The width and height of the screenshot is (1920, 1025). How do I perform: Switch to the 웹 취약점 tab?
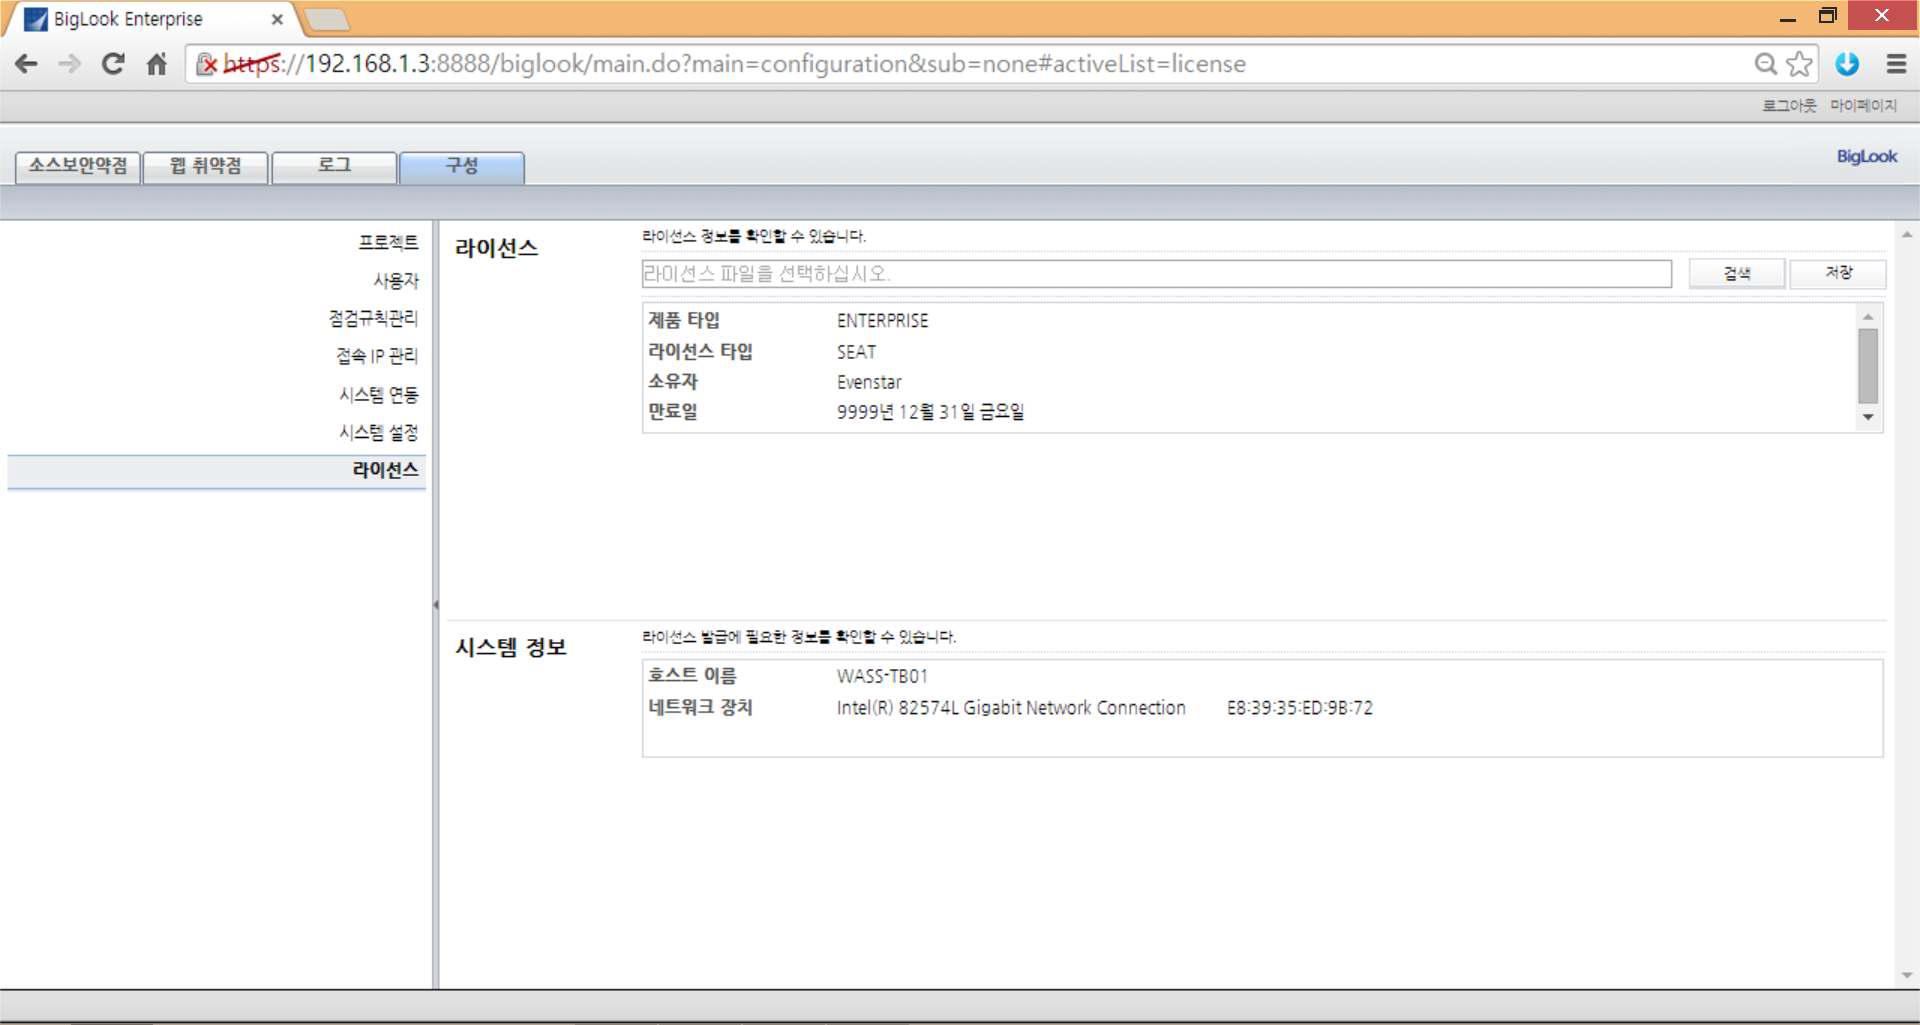click(x=206, y=166)
